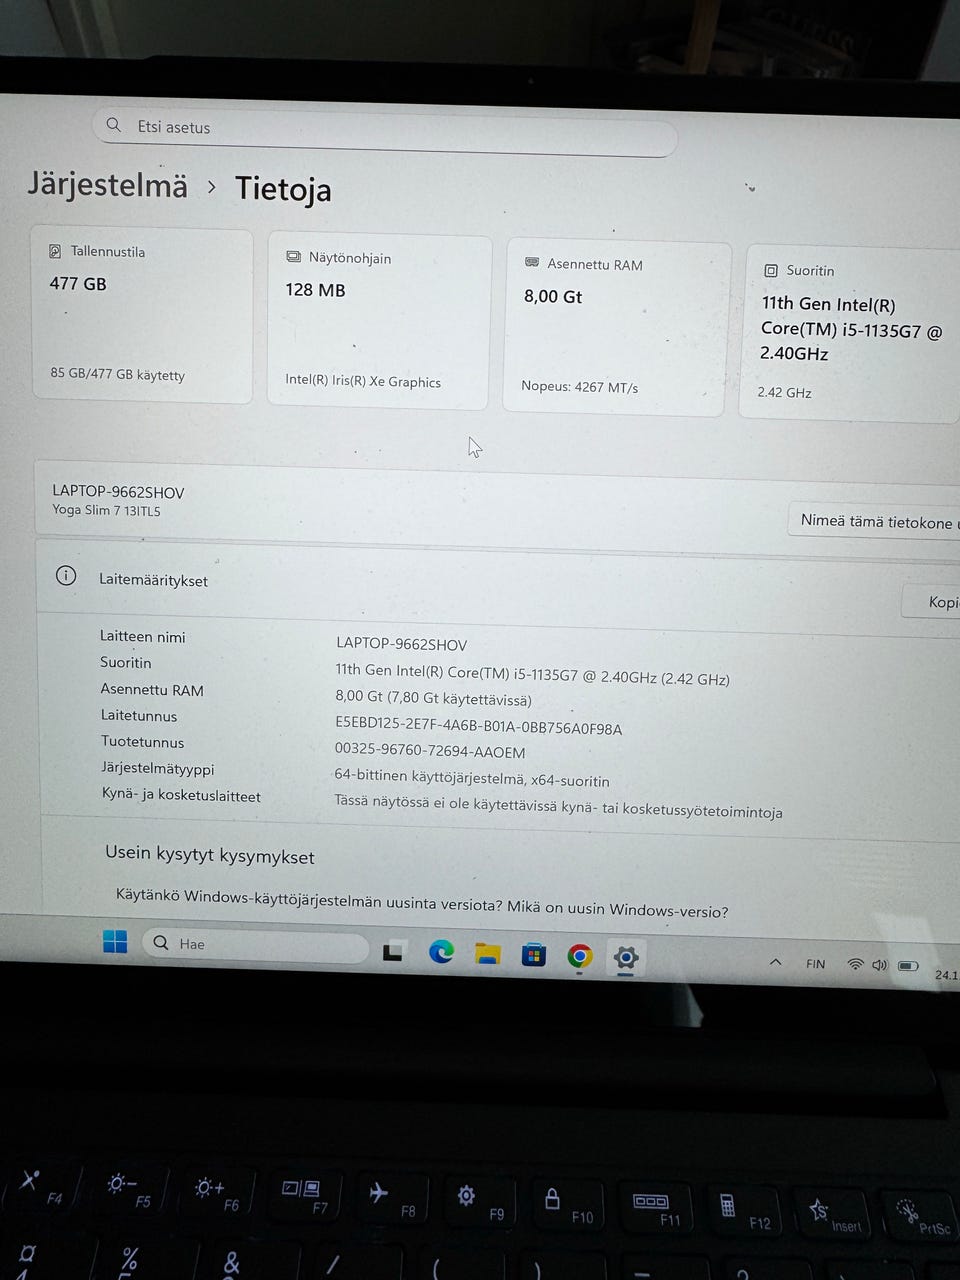960x1280 pixels.
Task: Click the Tuotetunnus value 00325-96760-72694-AAOEM
Action: [x=430, y=752]
